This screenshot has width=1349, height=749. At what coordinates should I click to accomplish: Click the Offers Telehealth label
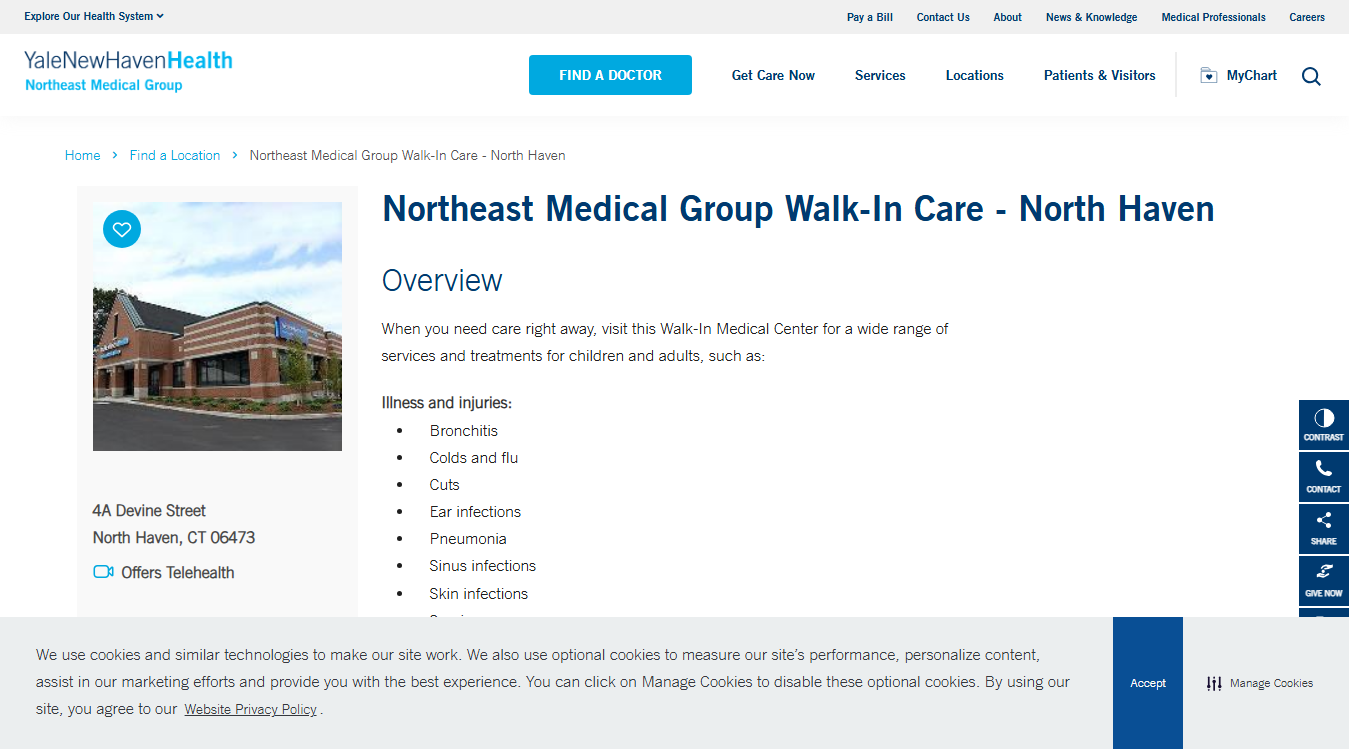pyautogui.click(x=178, y=572)
